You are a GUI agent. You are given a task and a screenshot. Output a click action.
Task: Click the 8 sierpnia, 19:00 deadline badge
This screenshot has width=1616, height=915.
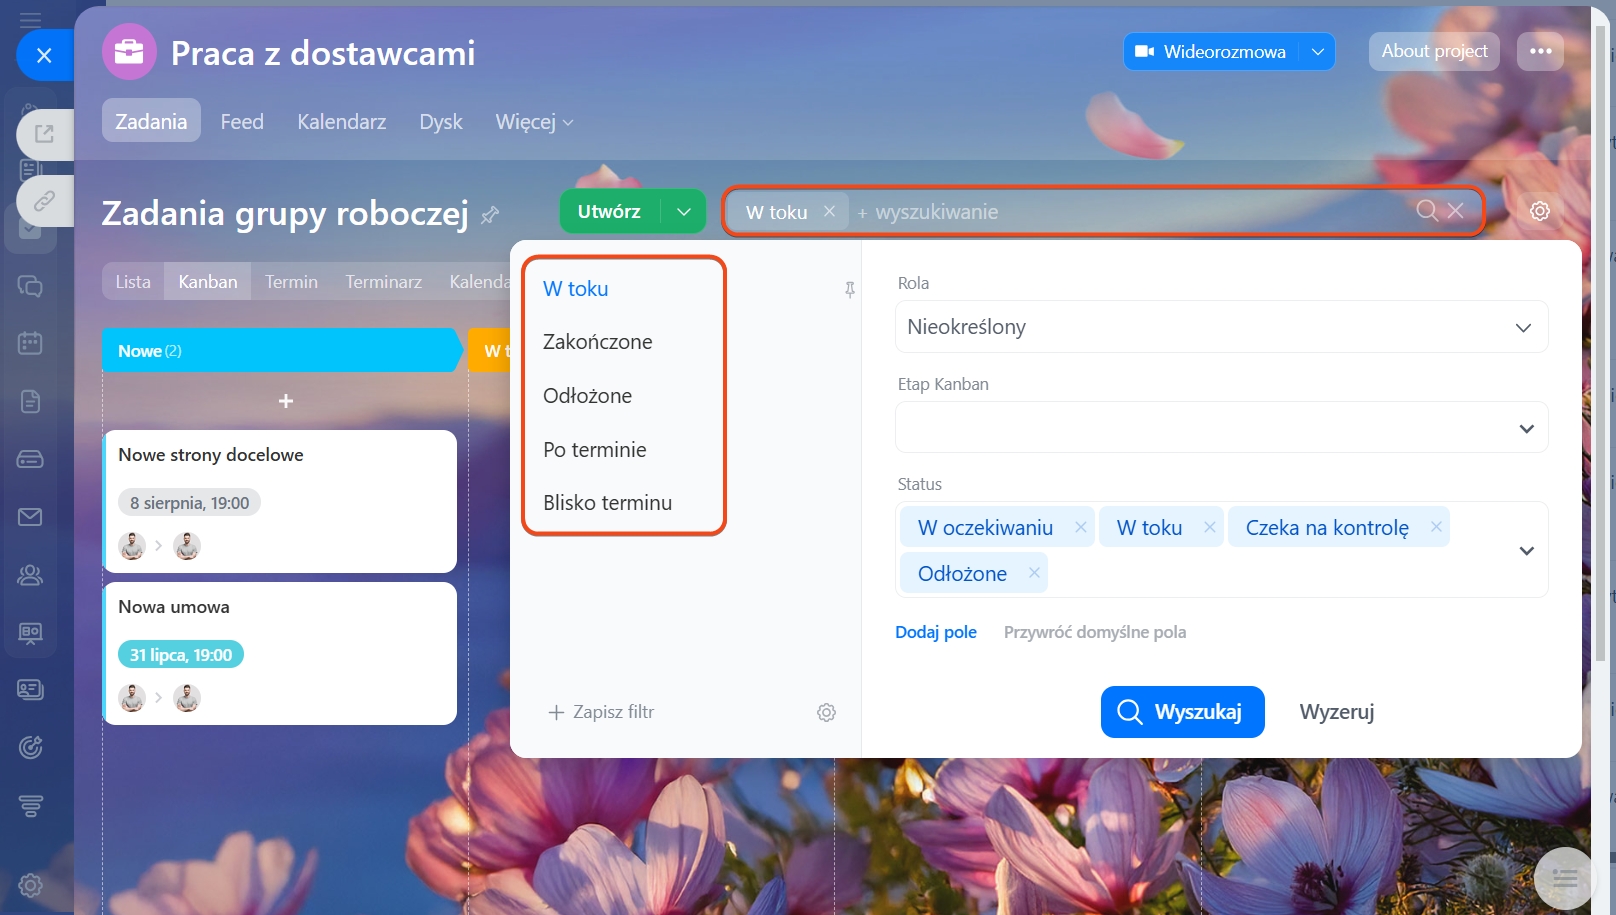(190, 503)
